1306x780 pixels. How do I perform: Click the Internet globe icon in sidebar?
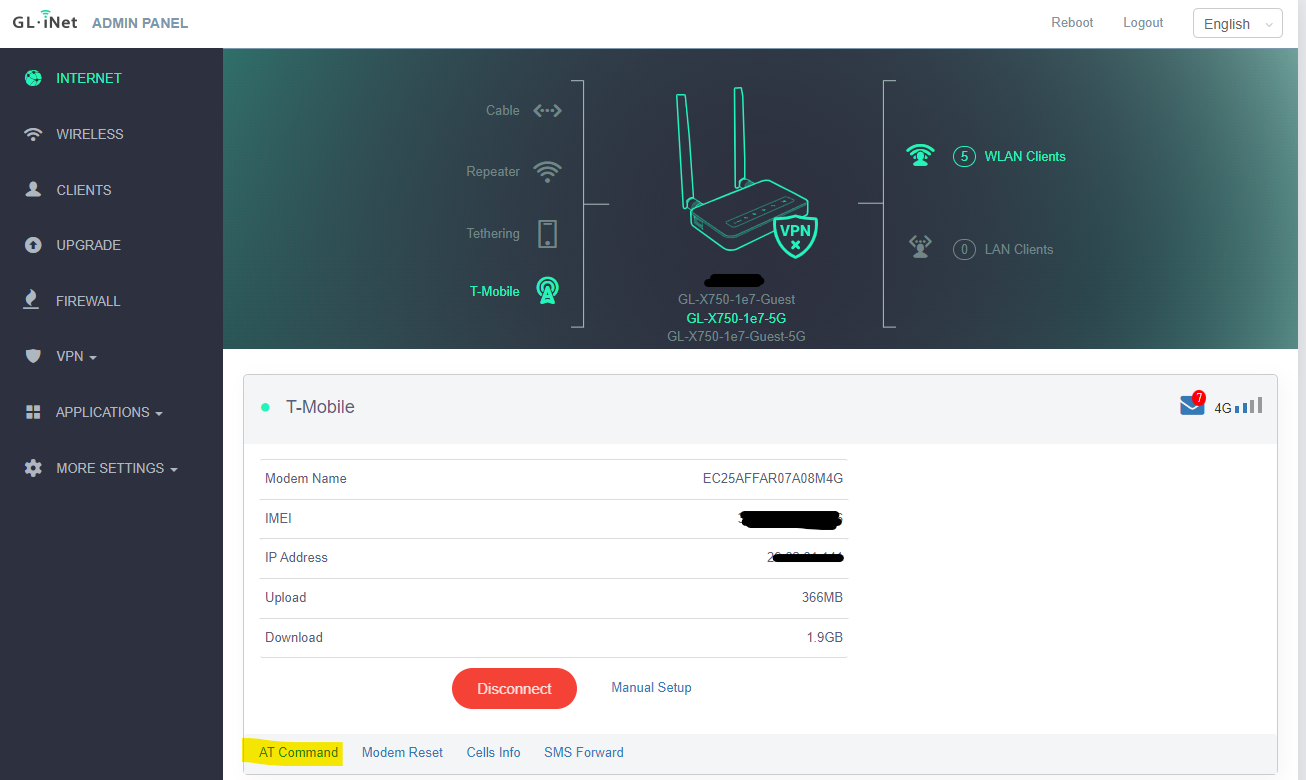coord(33,78)
